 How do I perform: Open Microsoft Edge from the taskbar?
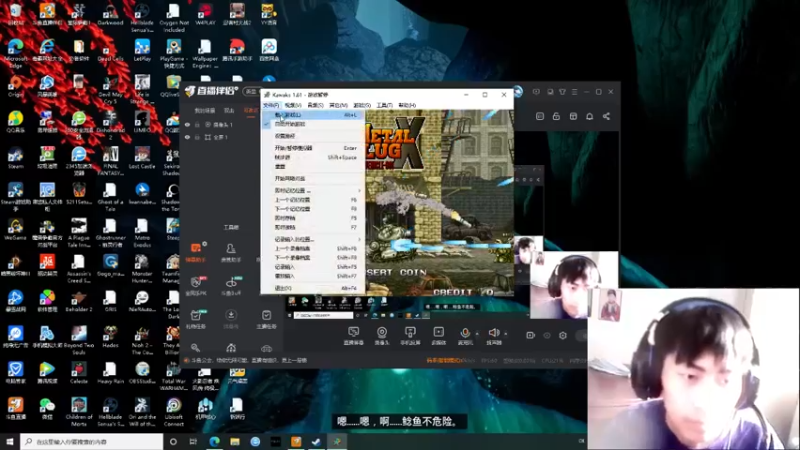tap(214, 441)
